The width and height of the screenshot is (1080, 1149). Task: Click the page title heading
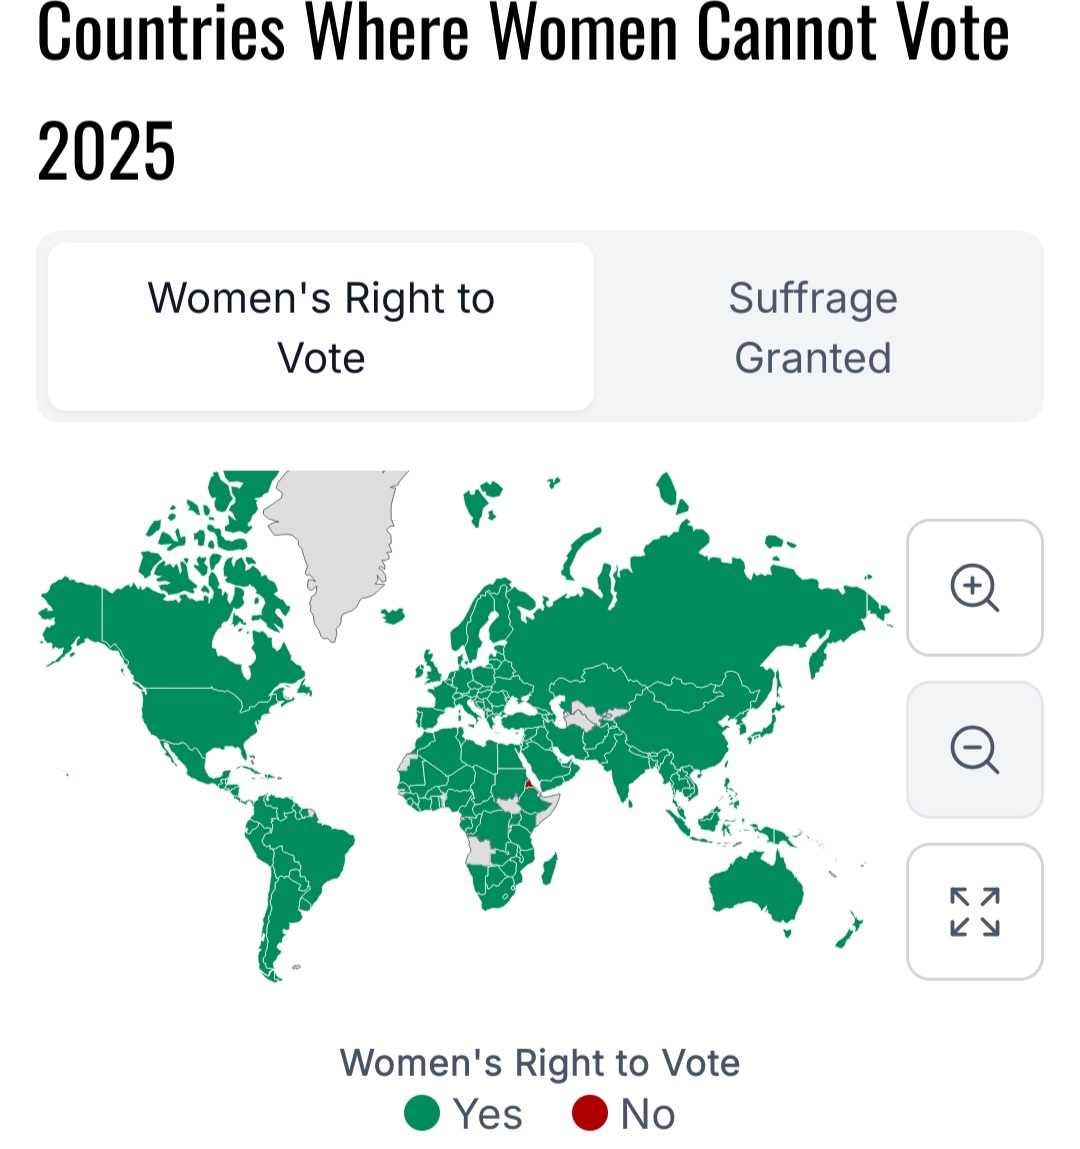click(523, 91)
